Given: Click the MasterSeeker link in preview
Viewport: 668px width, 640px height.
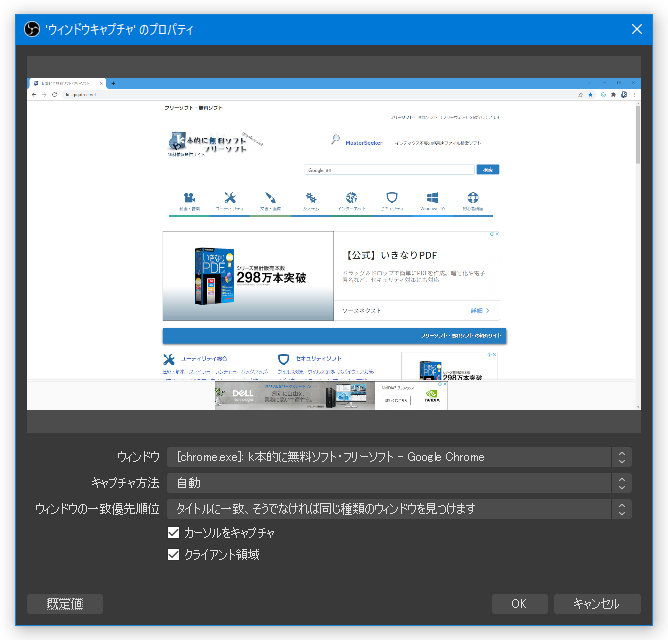Looking at the screenshot, I should [x=364, y=143].
